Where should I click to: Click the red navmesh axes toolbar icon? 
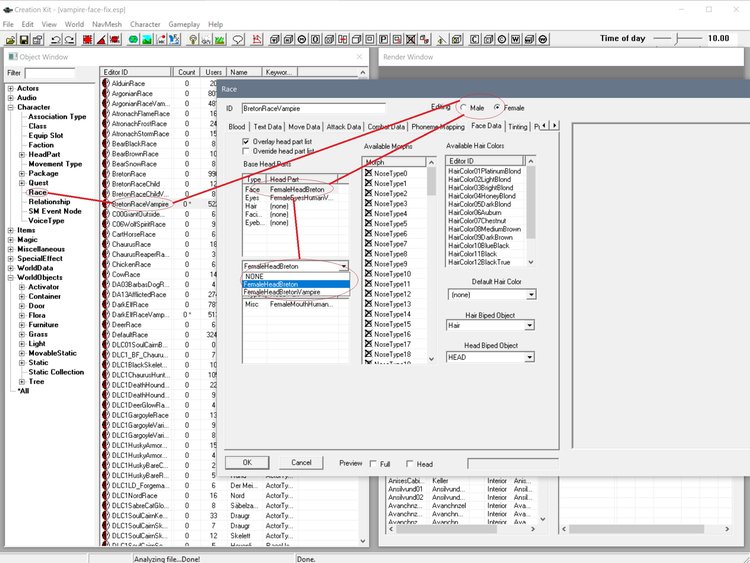pyautogui.click(x=257, y=40)
